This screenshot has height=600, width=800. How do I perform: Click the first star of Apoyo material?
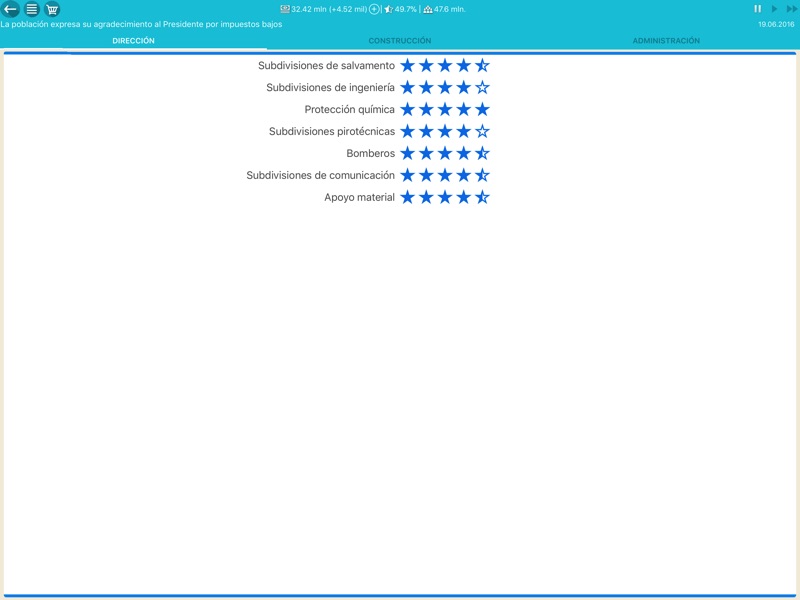pos(407,197)
